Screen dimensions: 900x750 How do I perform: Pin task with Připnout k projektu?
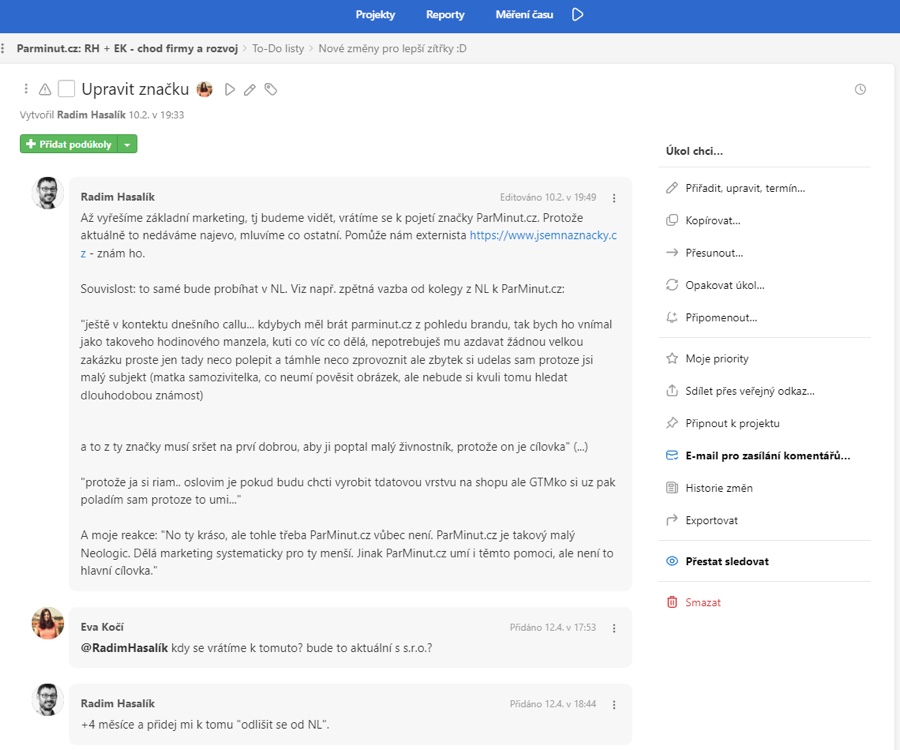pyautogui.click(x=732, y=423)
